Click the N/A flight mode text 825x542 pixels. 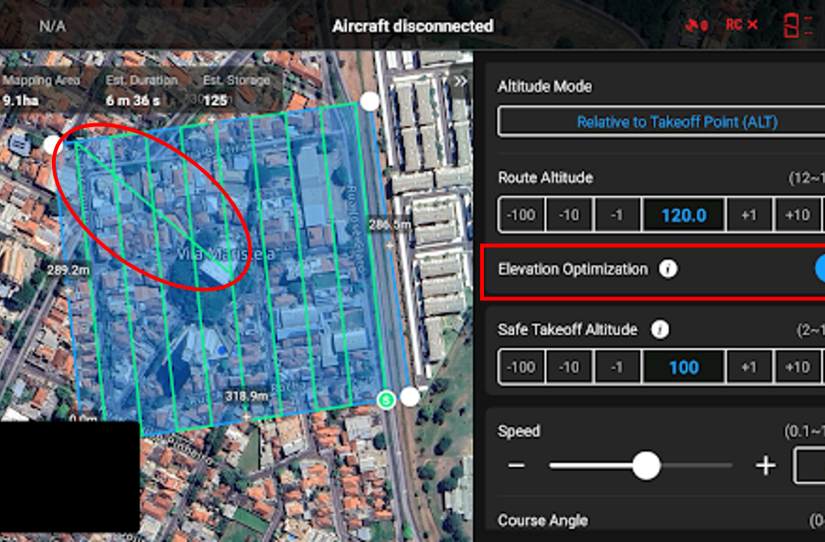[x=53, y=26]
